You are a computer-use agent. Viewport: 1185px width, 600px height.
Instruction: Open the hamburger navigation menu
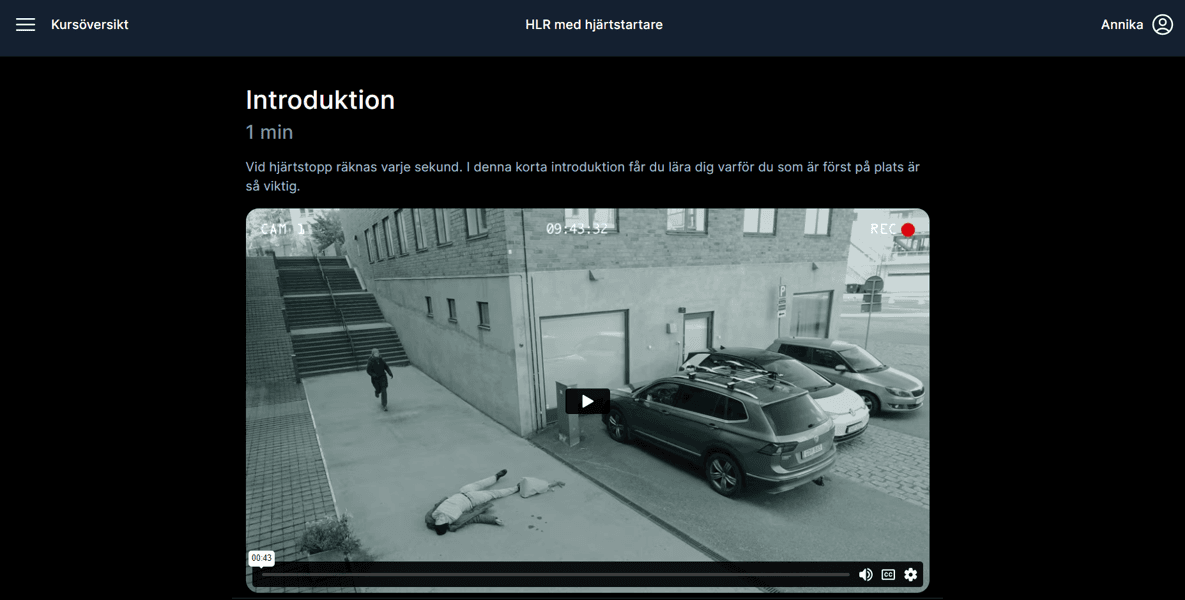click(x=25, y=25)
